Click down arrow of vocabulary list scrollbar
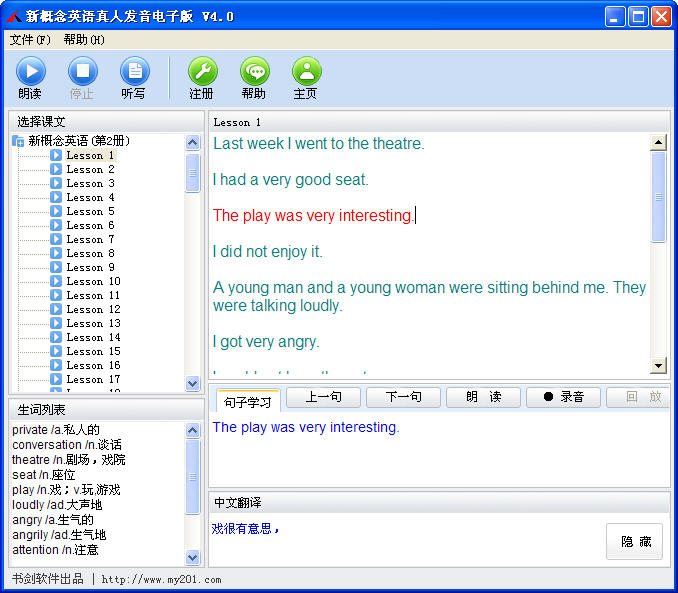This screenshot has width=678, height=593. pyautogui.click(x=193, y=557)
